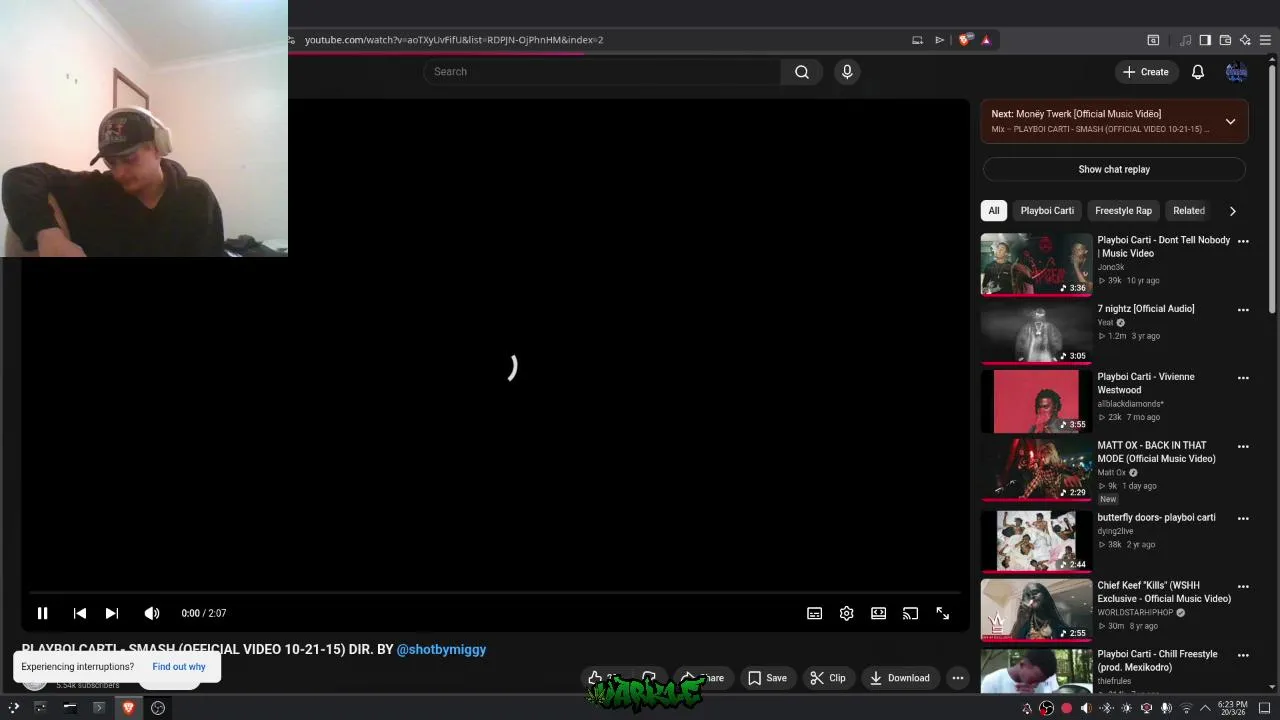Open Brave Rewards triangle icon

pos(986,40)
